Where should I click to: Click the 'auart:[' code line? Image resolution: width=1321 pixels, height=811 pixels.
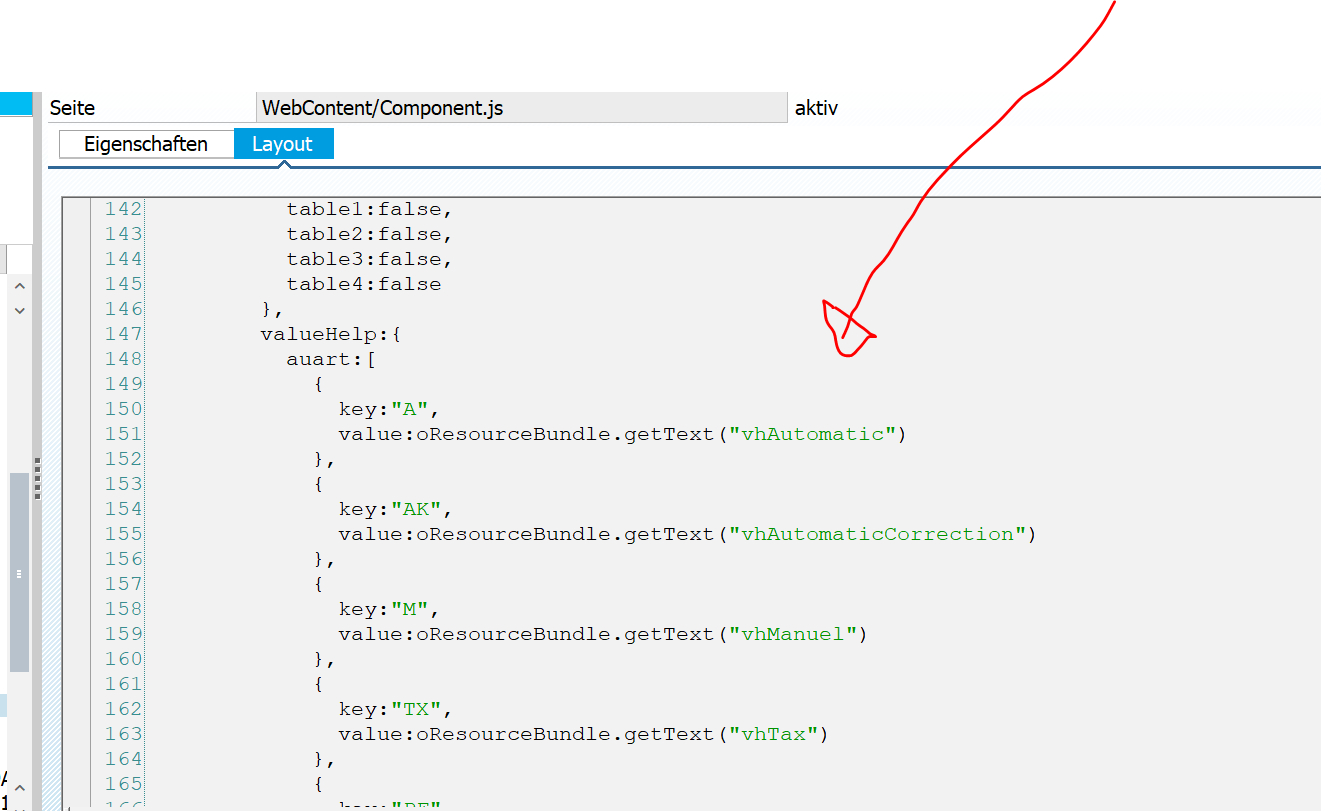coord(331,359)
